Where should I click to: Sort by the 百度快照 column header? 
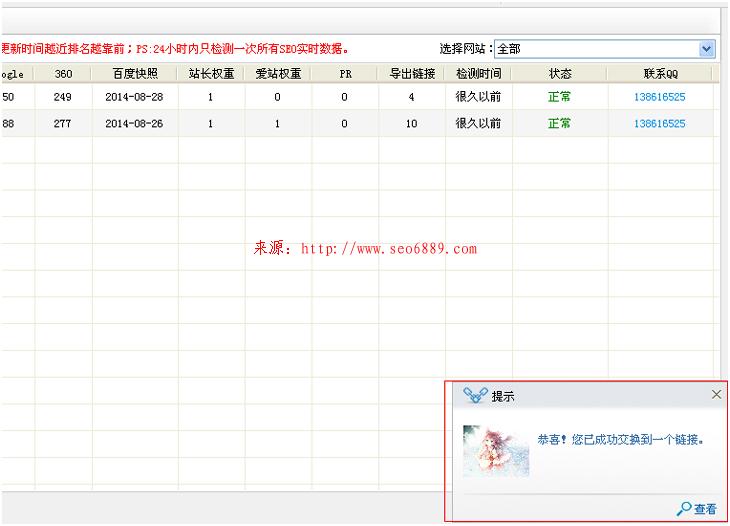[x=135, y=73]
